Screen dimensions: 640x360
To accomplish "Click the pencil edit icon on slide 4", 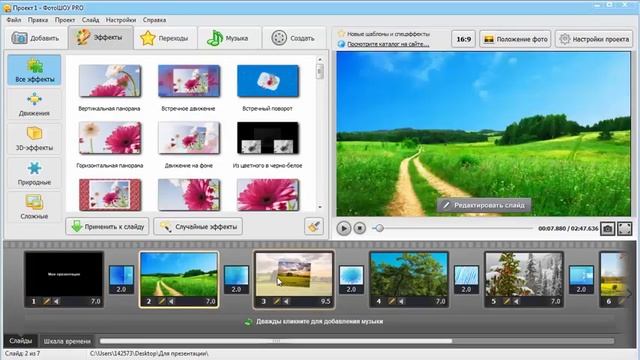I will (392, 301).
